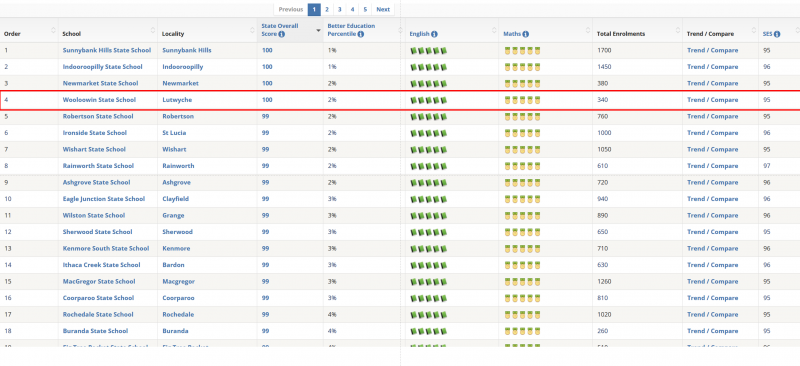Click Maths rating icons for Ashgrove State School

(x=522, y=182)
